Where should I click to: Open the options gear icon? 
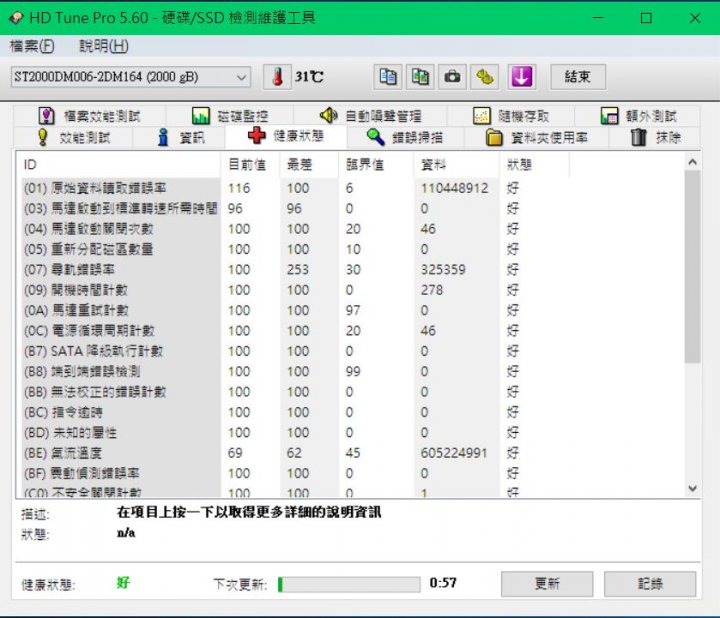coord(484,77)
